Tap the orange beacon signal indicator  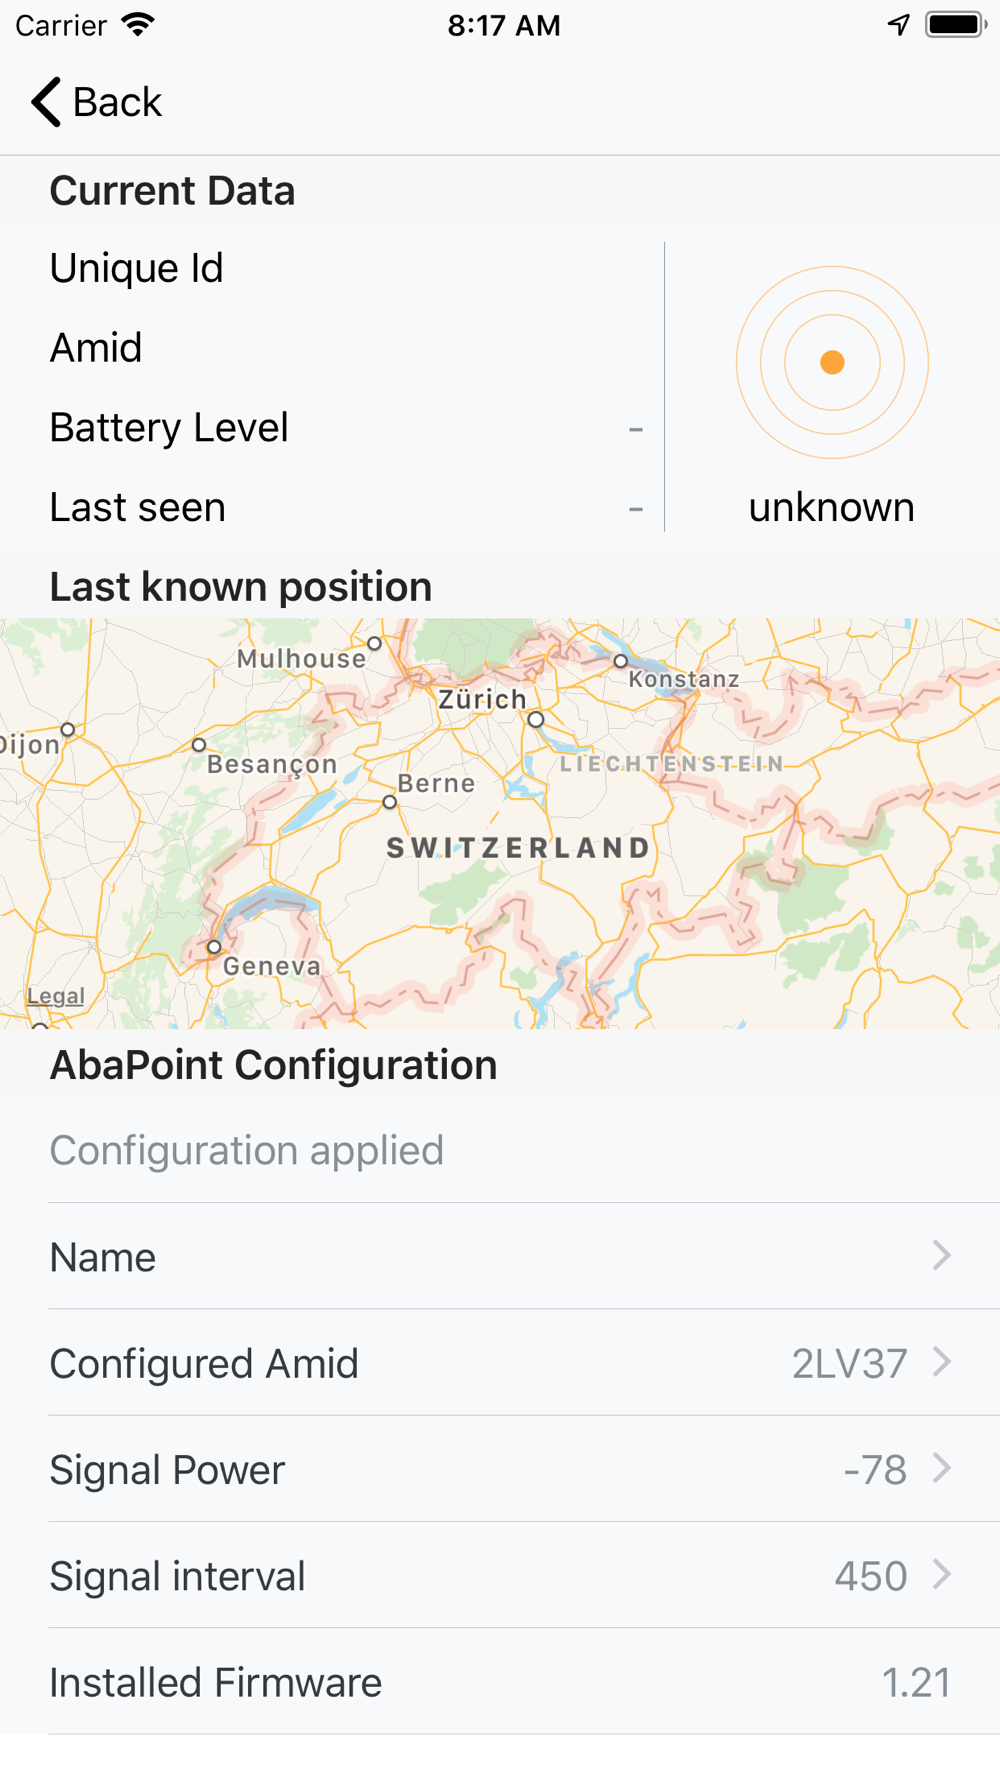[832, 362]
